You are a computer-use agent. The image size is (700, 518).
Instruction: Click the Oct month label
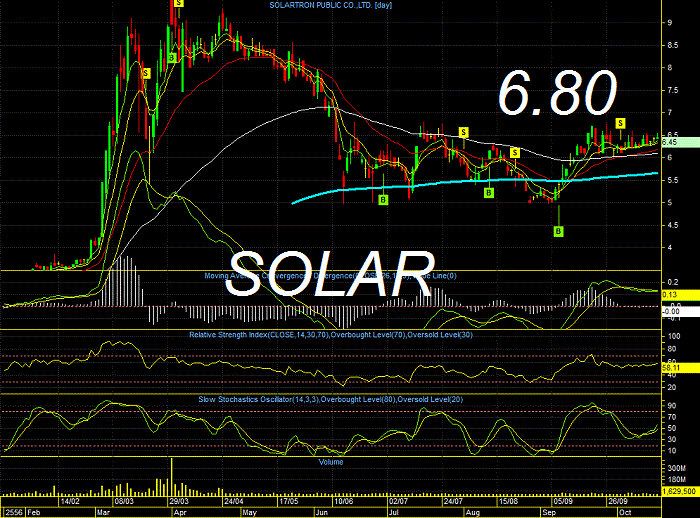[x=625, y=513]
